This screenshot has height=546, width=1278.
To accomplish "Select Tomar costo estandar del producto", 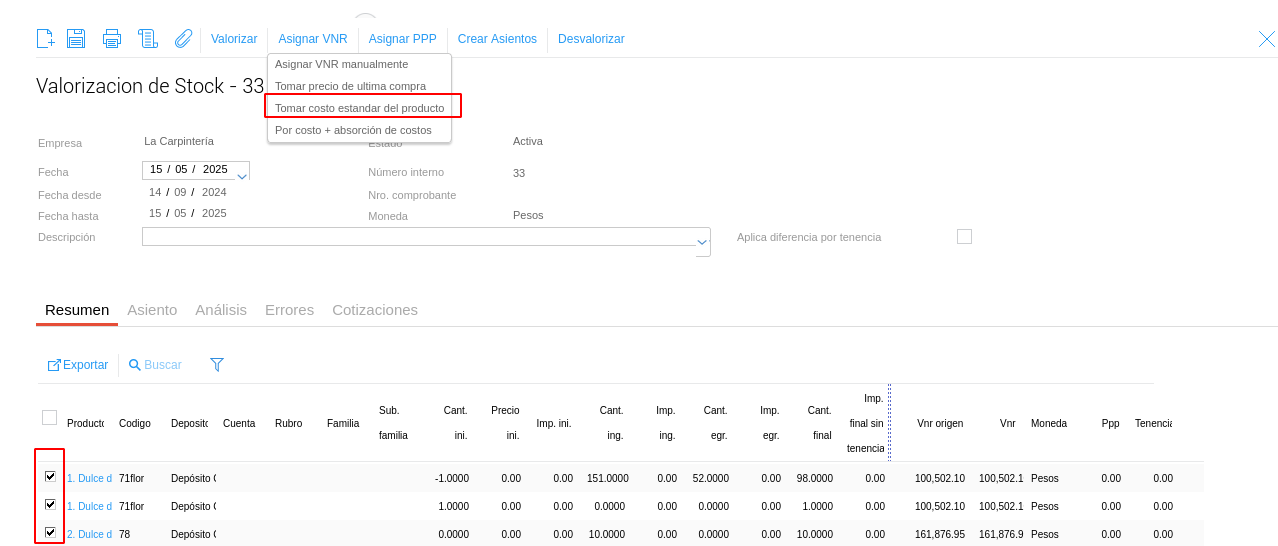I will pyautogui.click(x=359, y=107).
